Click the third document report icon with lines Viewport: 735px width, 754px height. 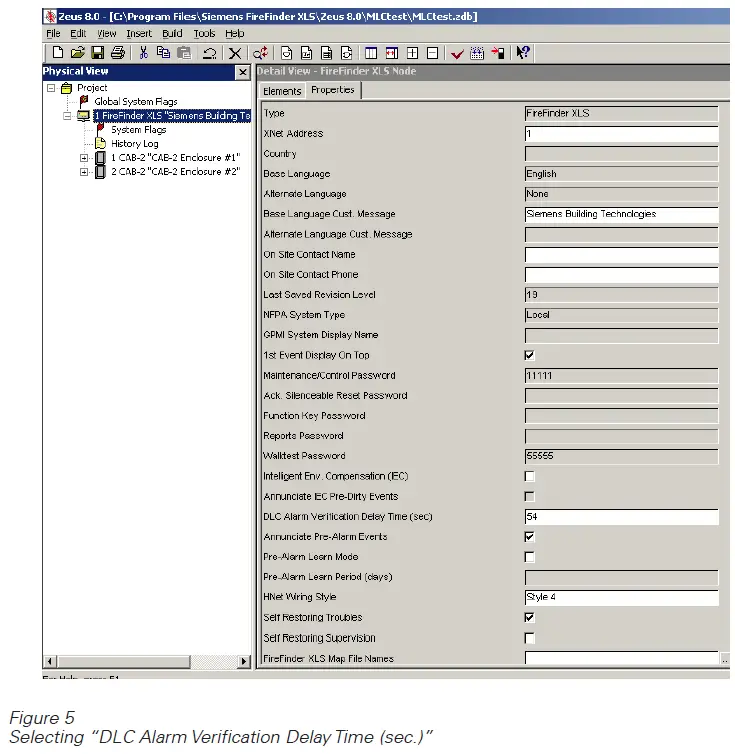pyautogui.click(x=327, y=52)
